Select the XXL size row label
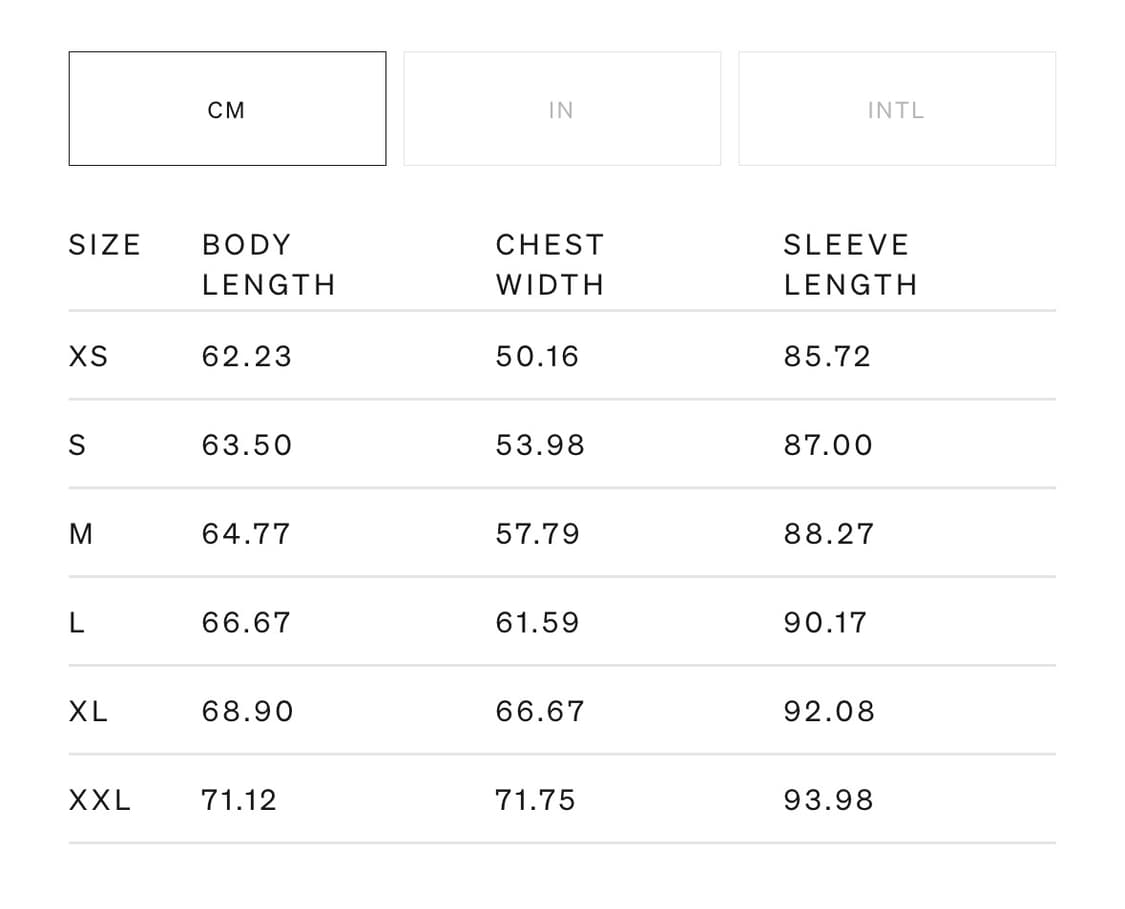 (x=100, y=800)
